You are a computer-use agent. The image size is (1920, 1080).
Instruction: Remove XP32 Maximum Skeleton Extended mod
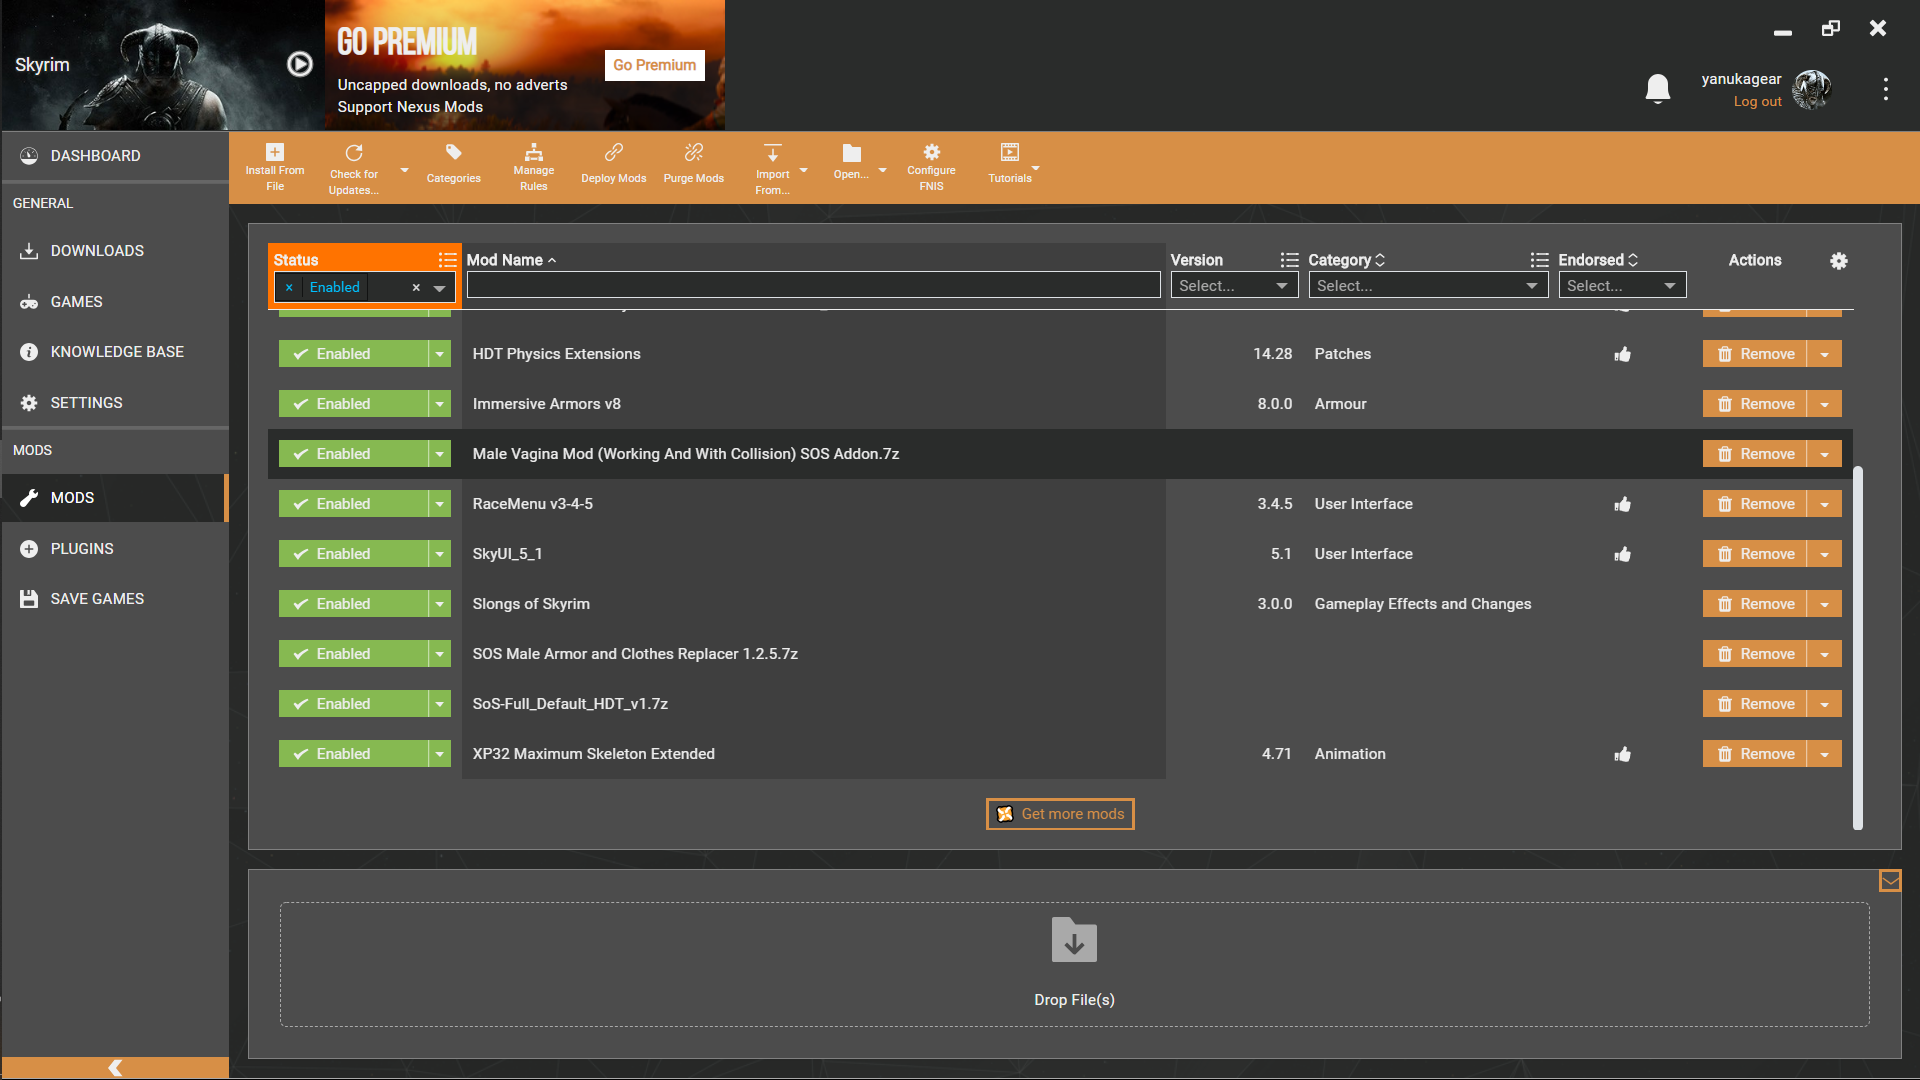1755,754
